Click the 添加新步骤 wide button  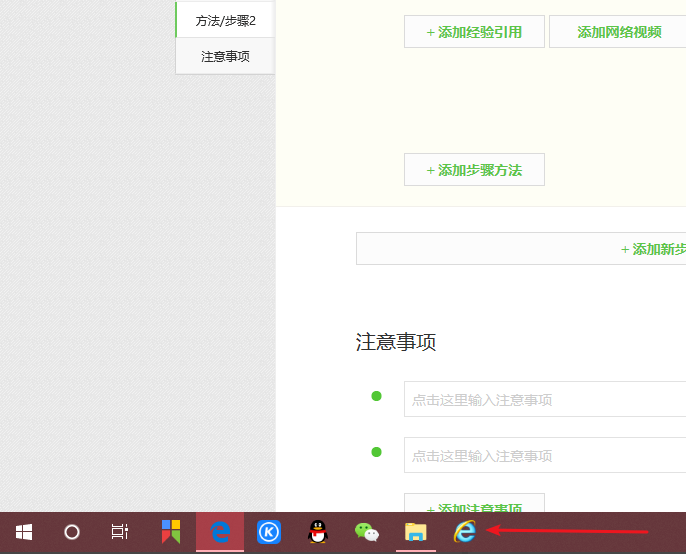point(521,249)
